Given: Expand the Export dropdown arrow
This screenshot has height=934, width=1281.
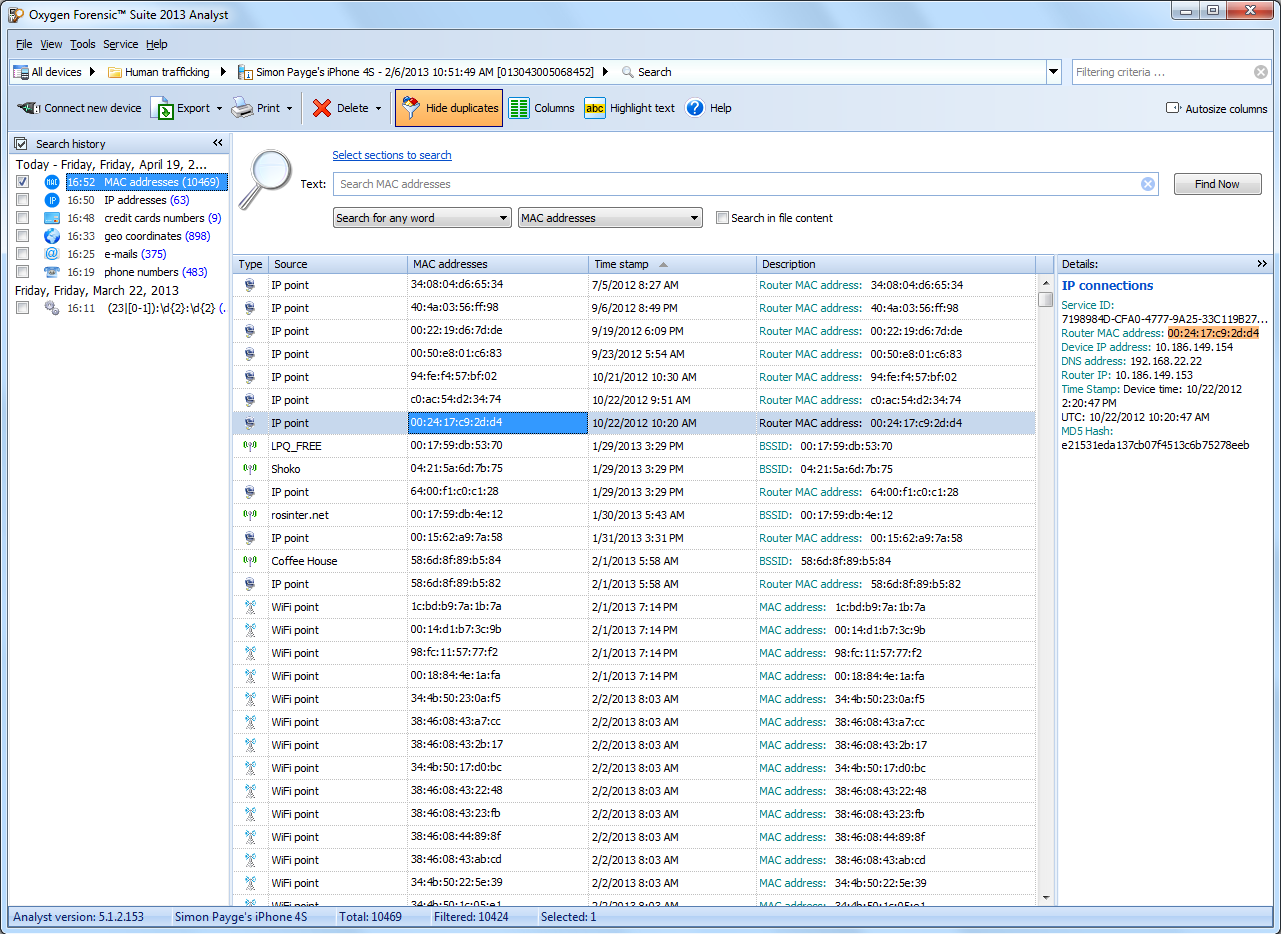Looking at the screenshot, I should pyautogui.click(x=219, y=108).
